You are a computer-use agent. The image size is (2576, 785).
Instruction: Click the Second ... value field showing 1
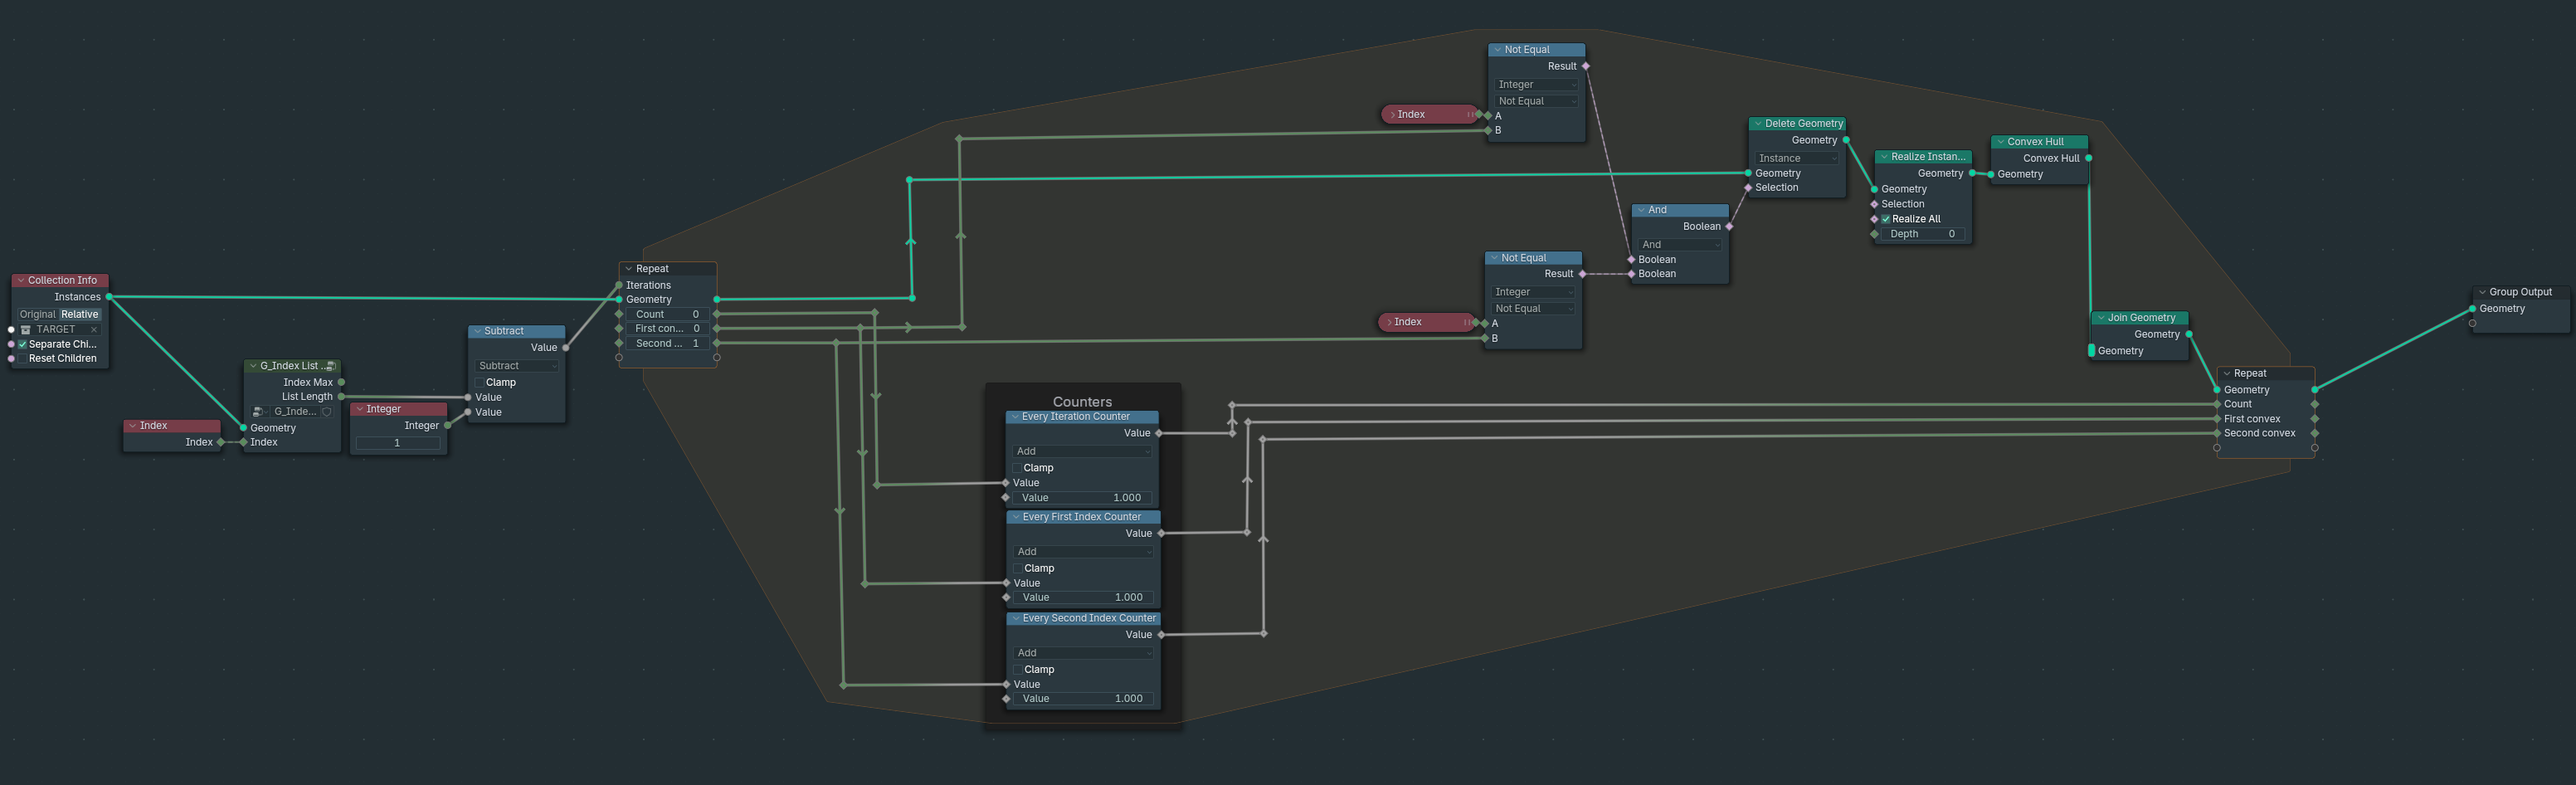click(667, 344)
